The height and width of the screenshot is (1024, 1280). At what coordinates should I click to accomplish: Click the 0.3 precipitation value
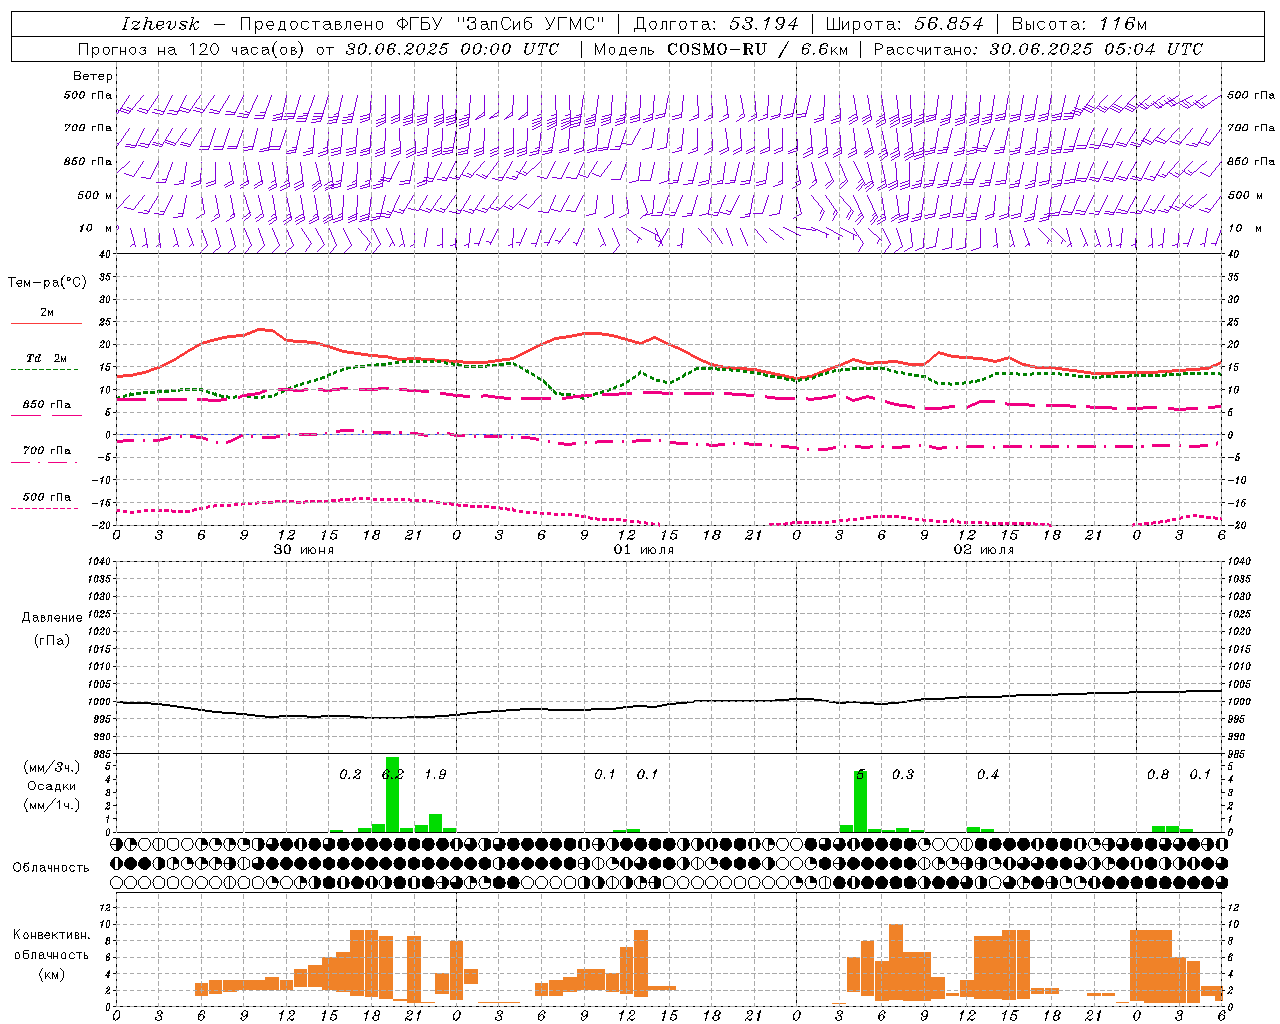point(903,775)
